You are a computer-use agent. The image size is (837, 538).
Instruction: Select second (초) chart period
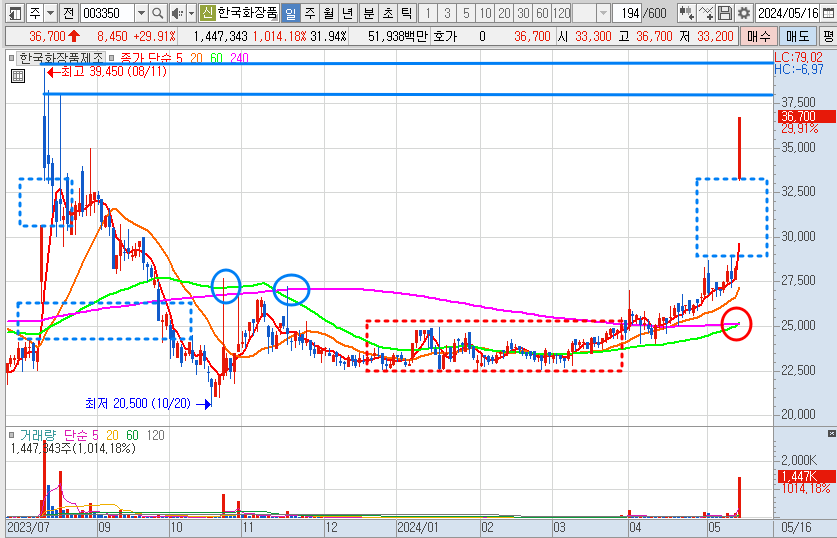(x=388, y=13)
